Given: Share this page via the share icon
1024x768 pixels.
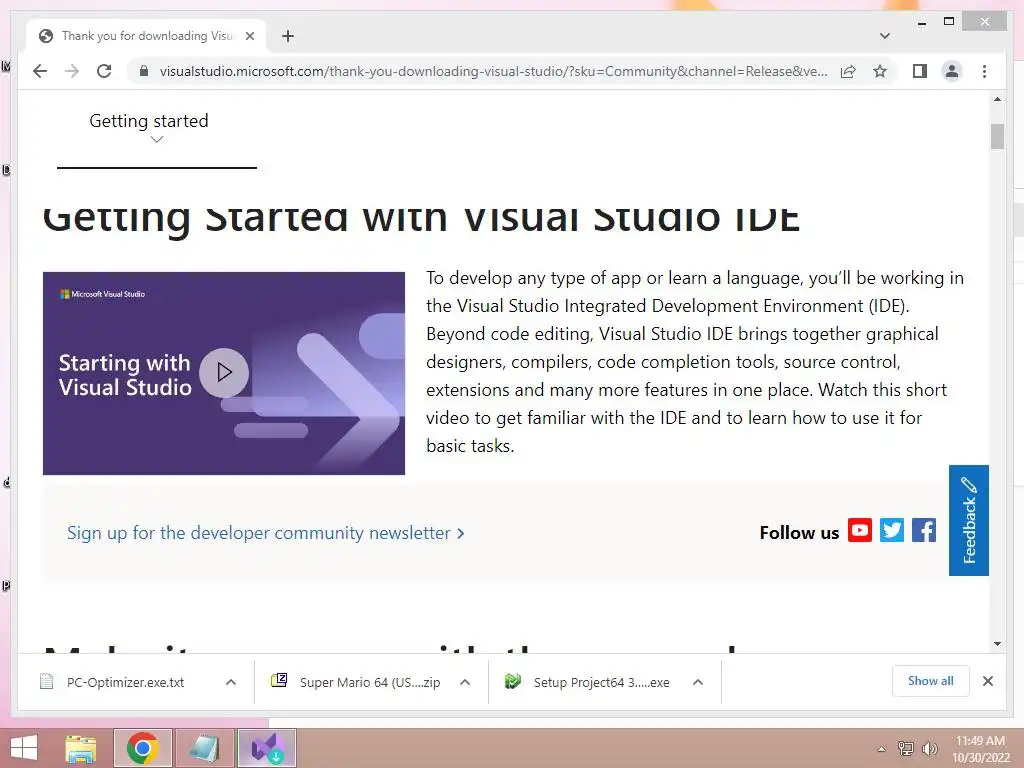Looking at the screenshot, I should 848,71.
